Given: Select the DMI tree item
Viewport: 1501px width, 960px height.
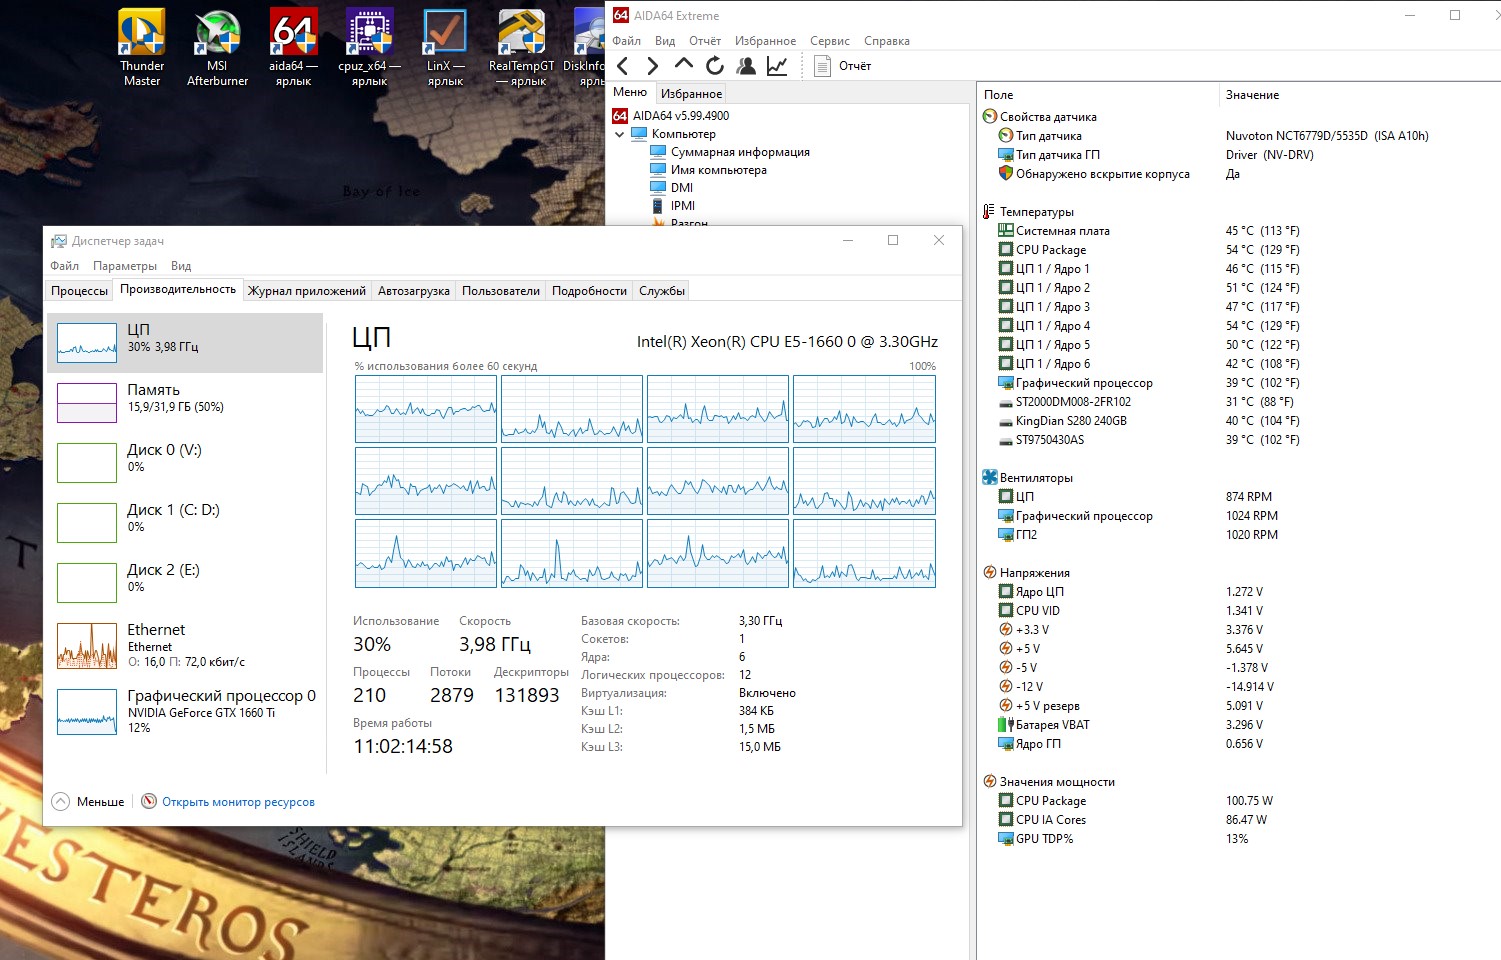Looking at the screenshot, I should 672,188.
